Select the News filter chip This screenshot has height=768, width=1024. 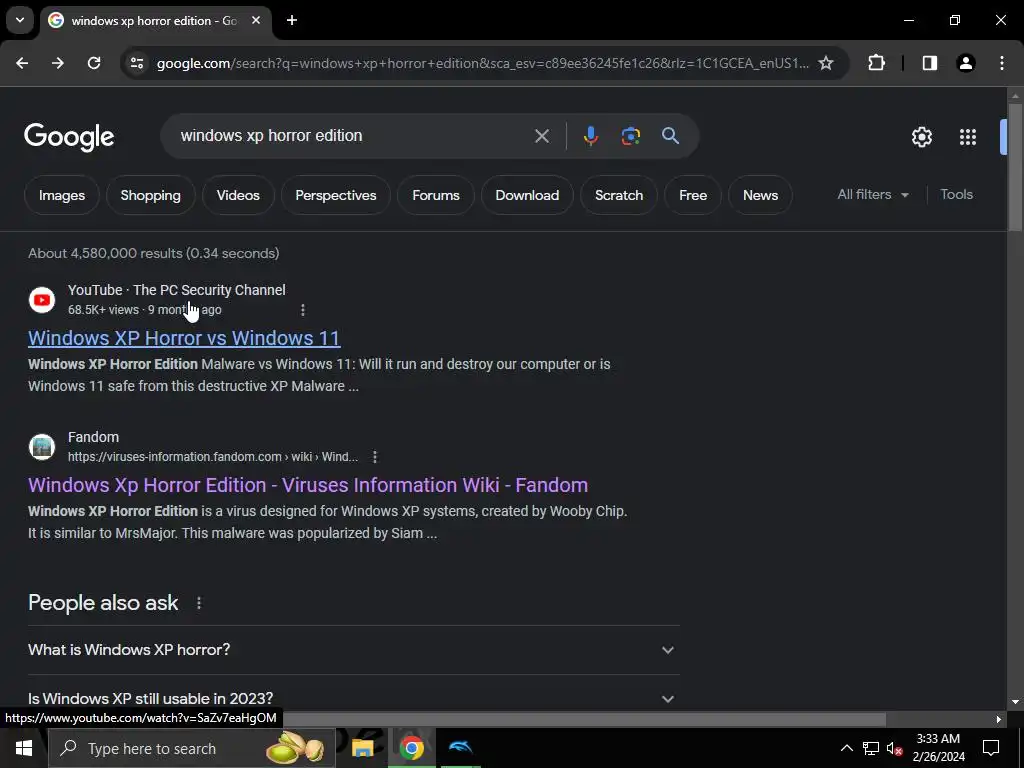pos(760,195)
